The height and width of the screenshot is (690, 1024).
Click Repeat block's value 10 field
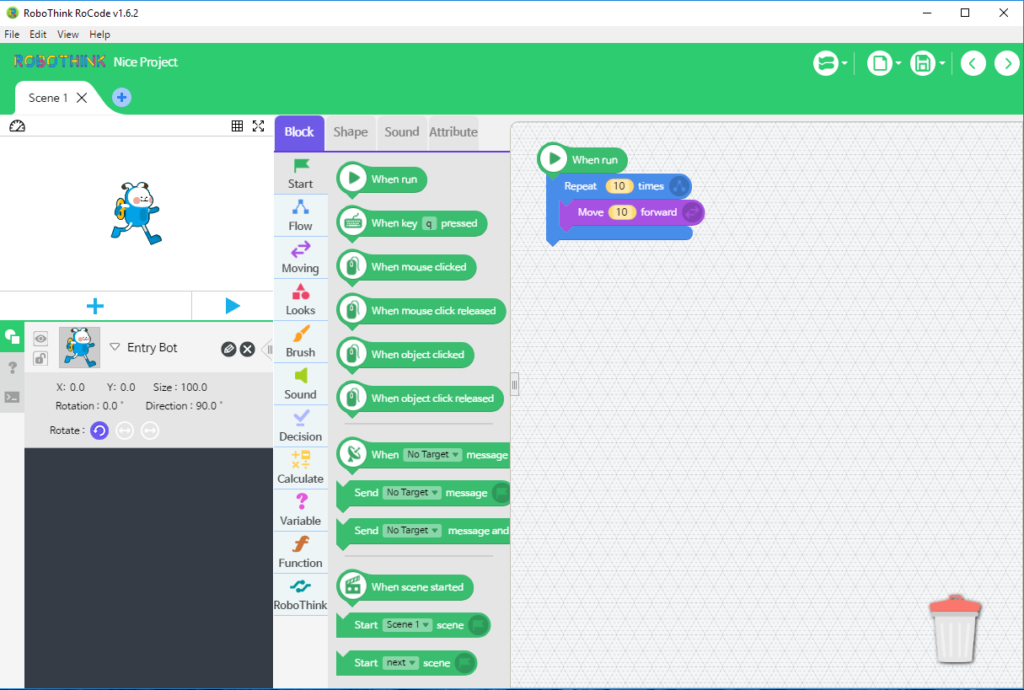point(619,186)
